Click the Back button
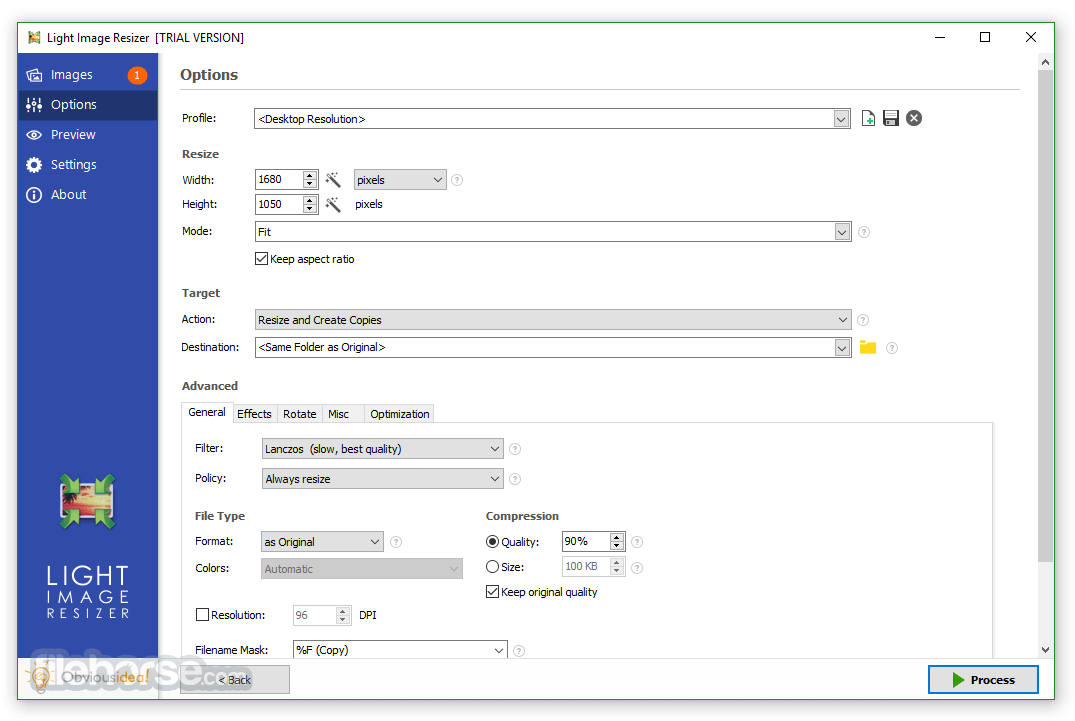 click(234, 680)
